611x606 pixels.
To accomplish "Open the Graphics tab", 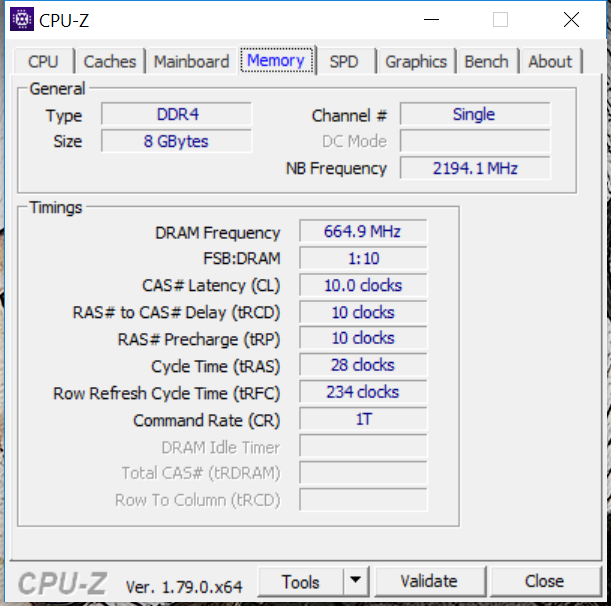I will 416,62.
